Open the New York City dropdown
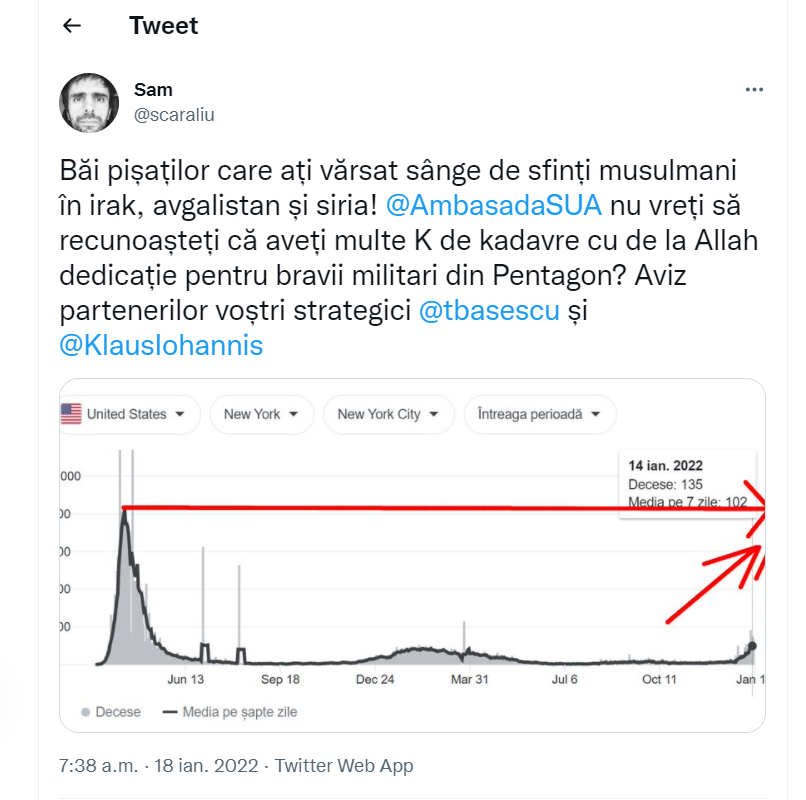 pos(389,414)
